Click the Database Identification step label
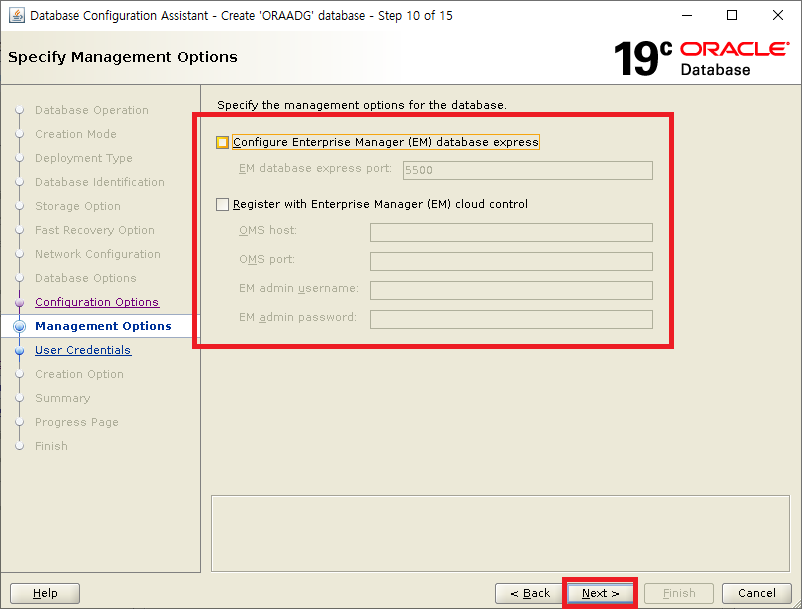Viewport: 802px width, 609px height. point(100,183)
